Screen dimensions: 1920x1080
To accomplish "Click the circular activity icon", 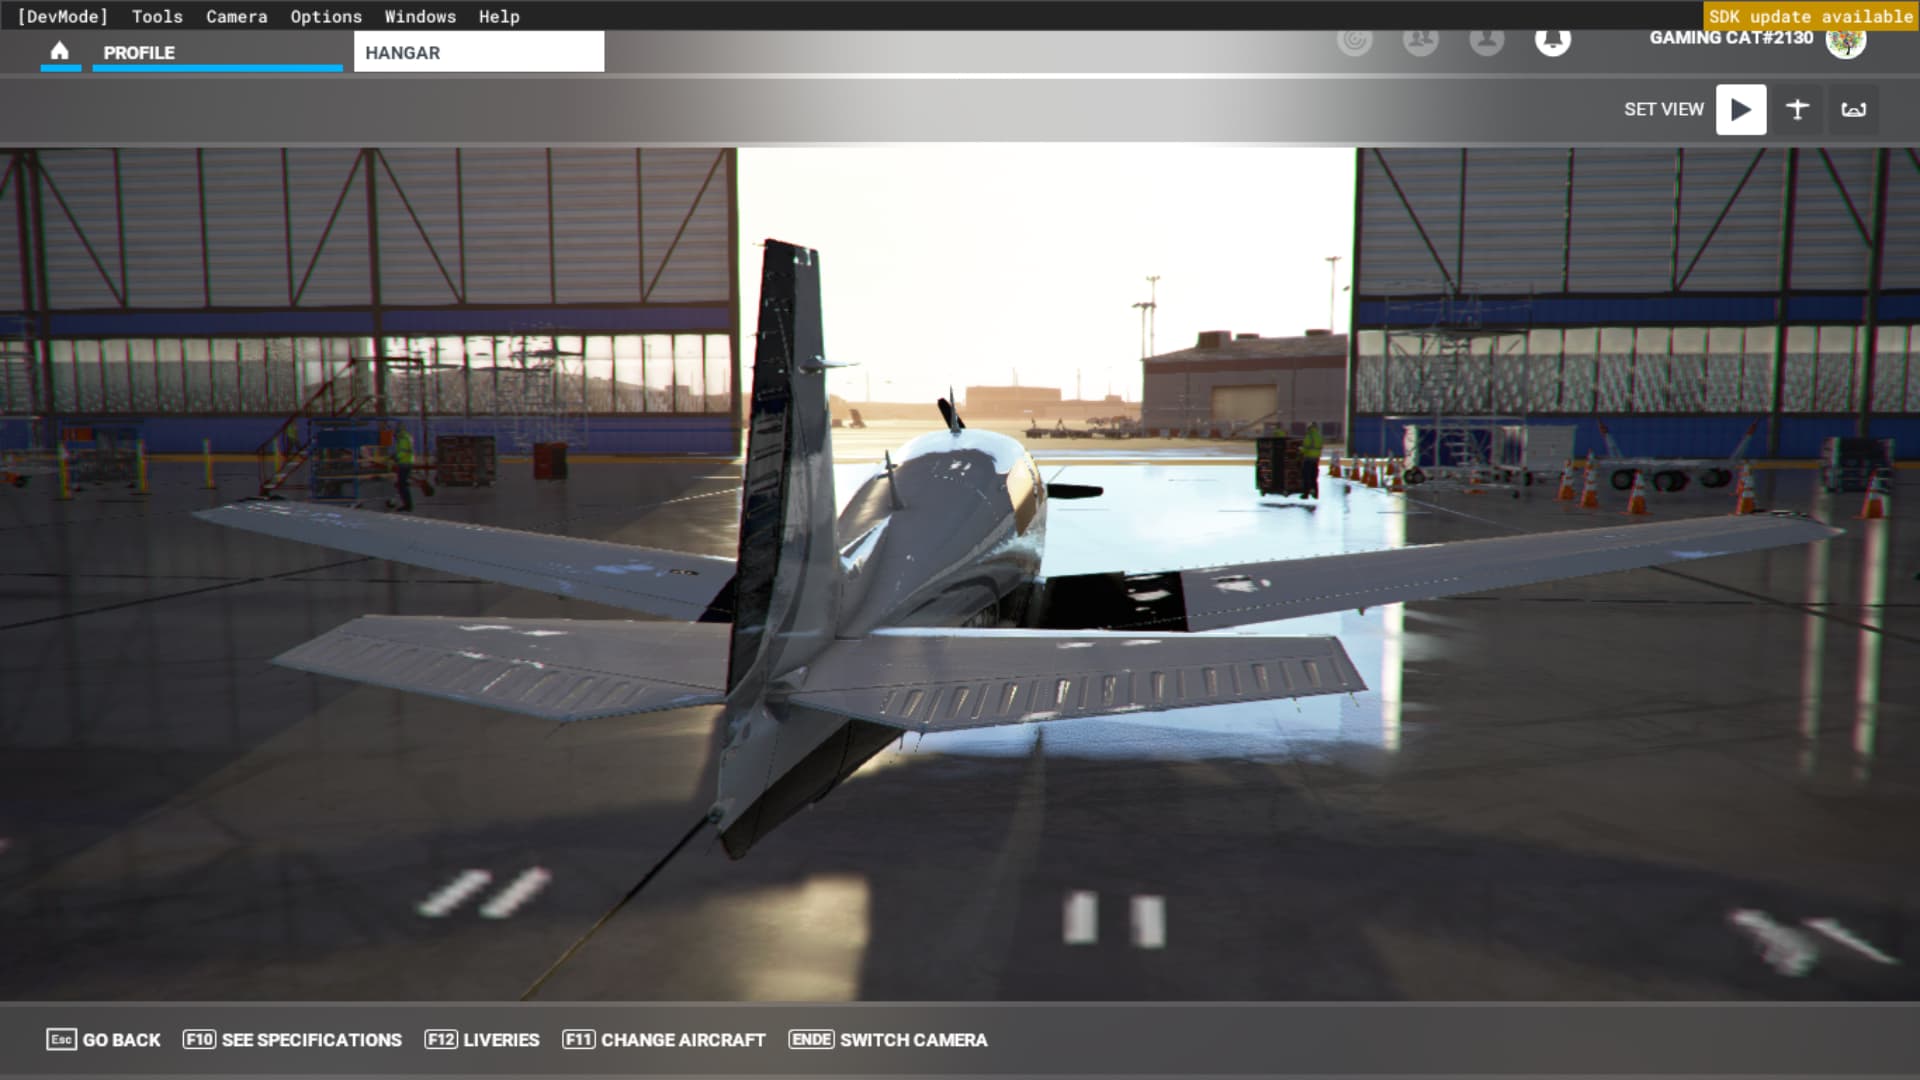I will (x=1354, y=40).
